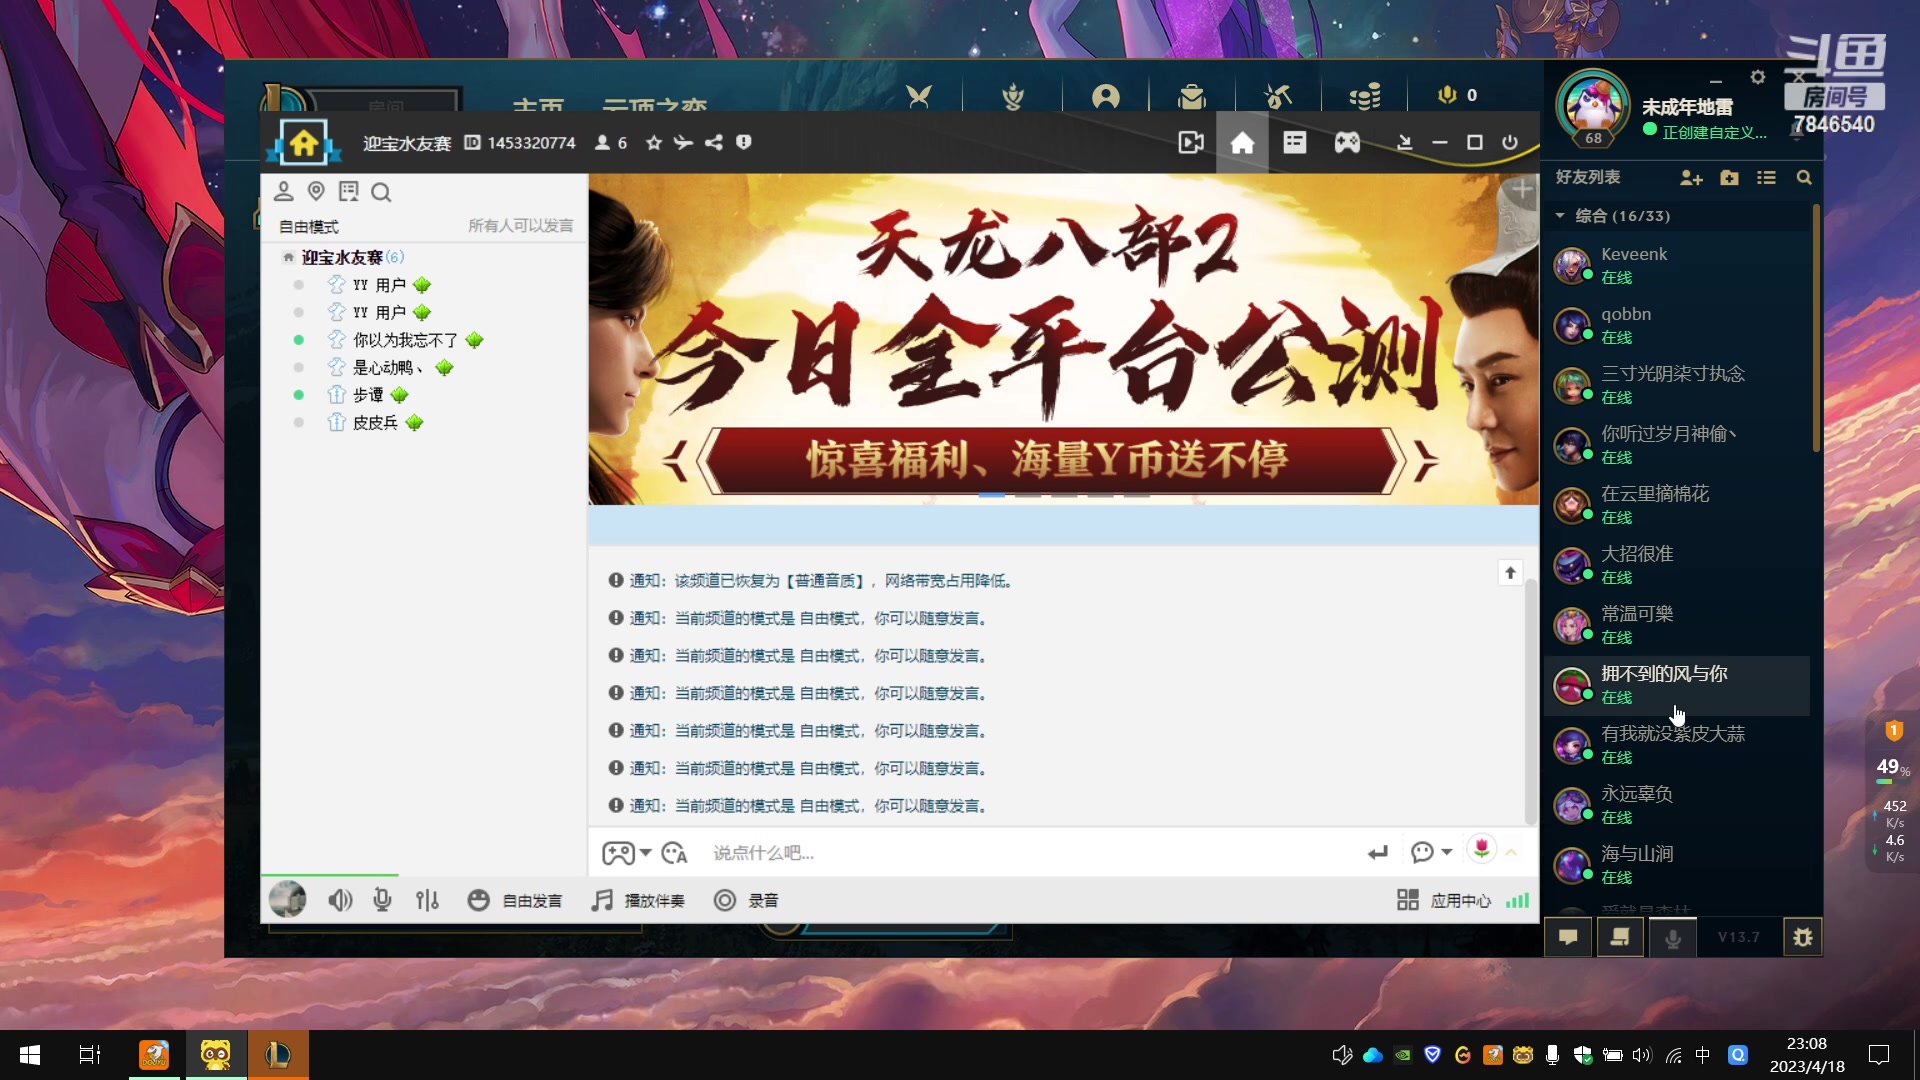Open Windows Start menu
Image resolution: width=1920 pixels, height=1080 pixels.
30,1055
